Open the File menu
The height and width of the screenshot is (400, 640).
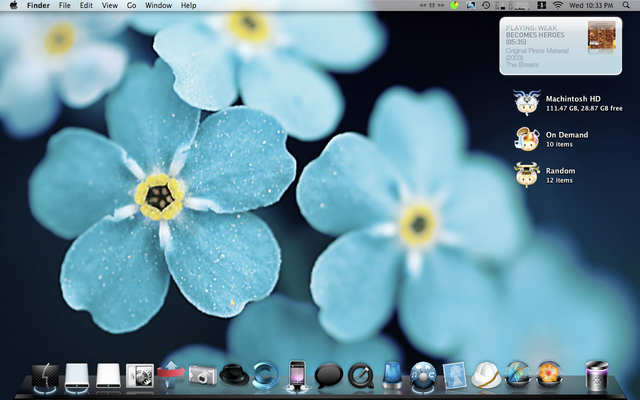tap(64, 5)
